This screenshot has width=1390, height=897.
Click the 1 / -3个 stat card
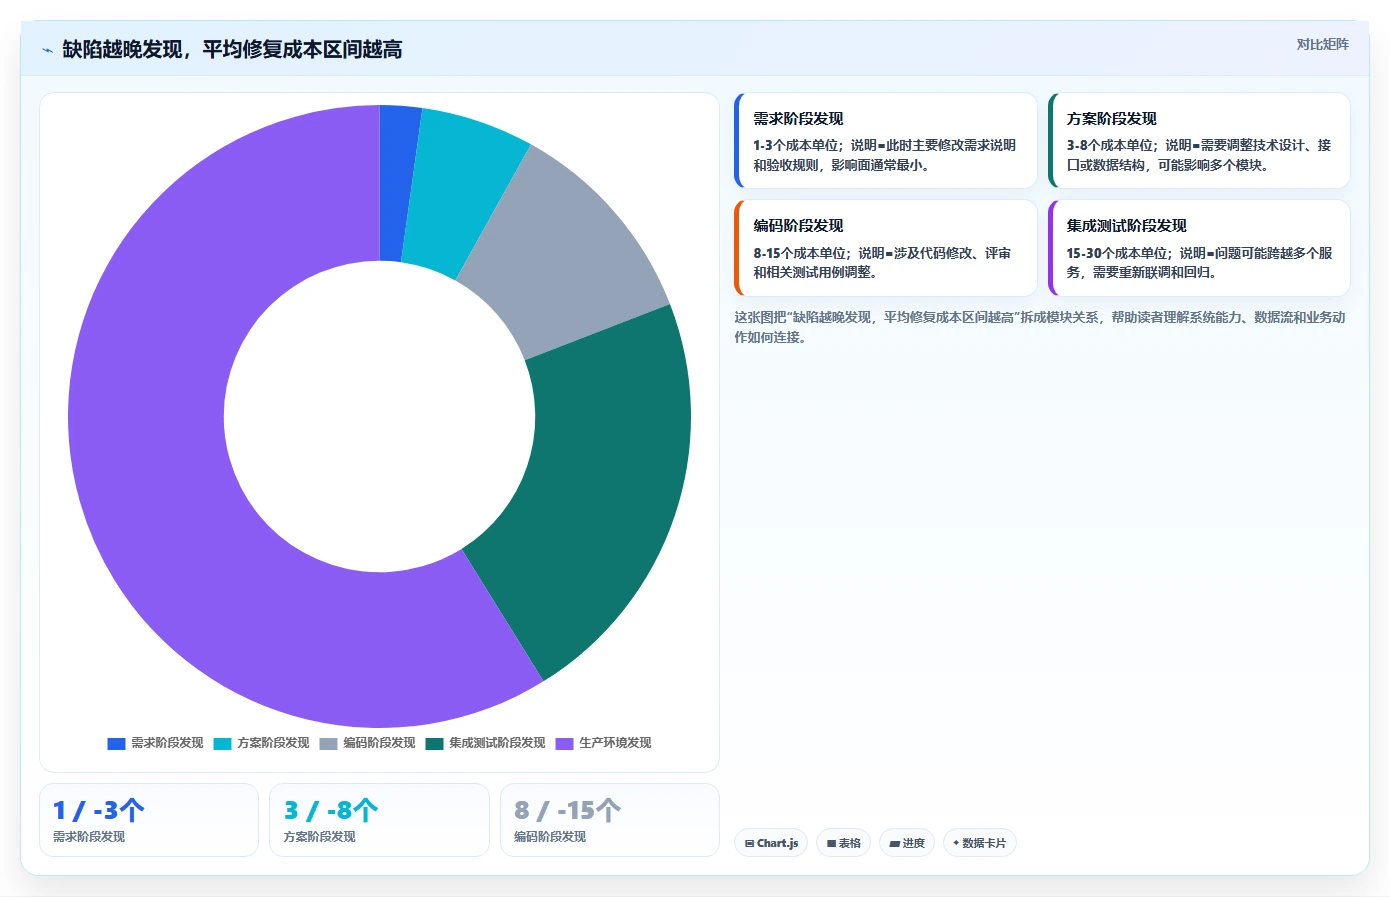149,820
